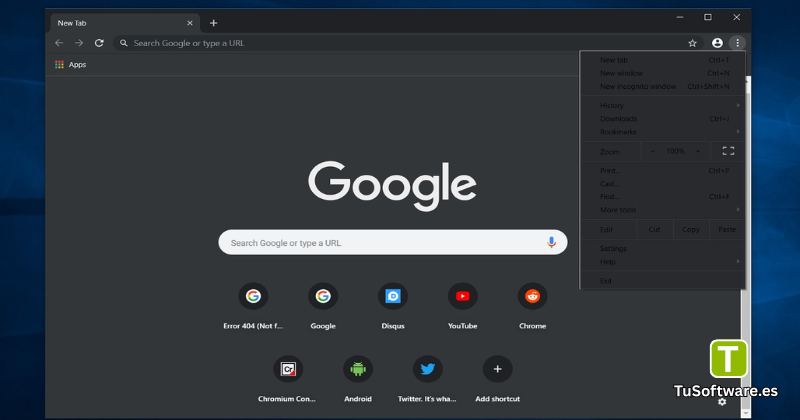800x420 pixels.
Task: Select New tab menu entry
Action: point(662,60)
